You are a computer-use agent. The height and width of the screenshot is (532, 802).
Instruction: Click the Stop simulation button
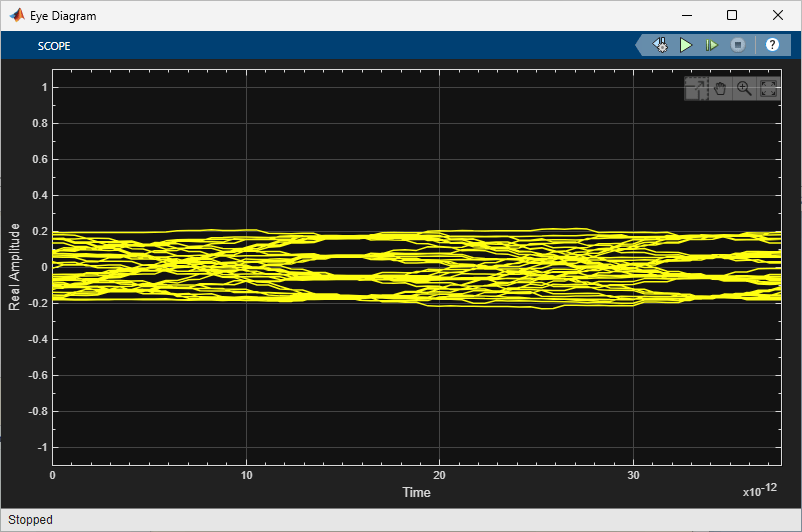[738, 45]
